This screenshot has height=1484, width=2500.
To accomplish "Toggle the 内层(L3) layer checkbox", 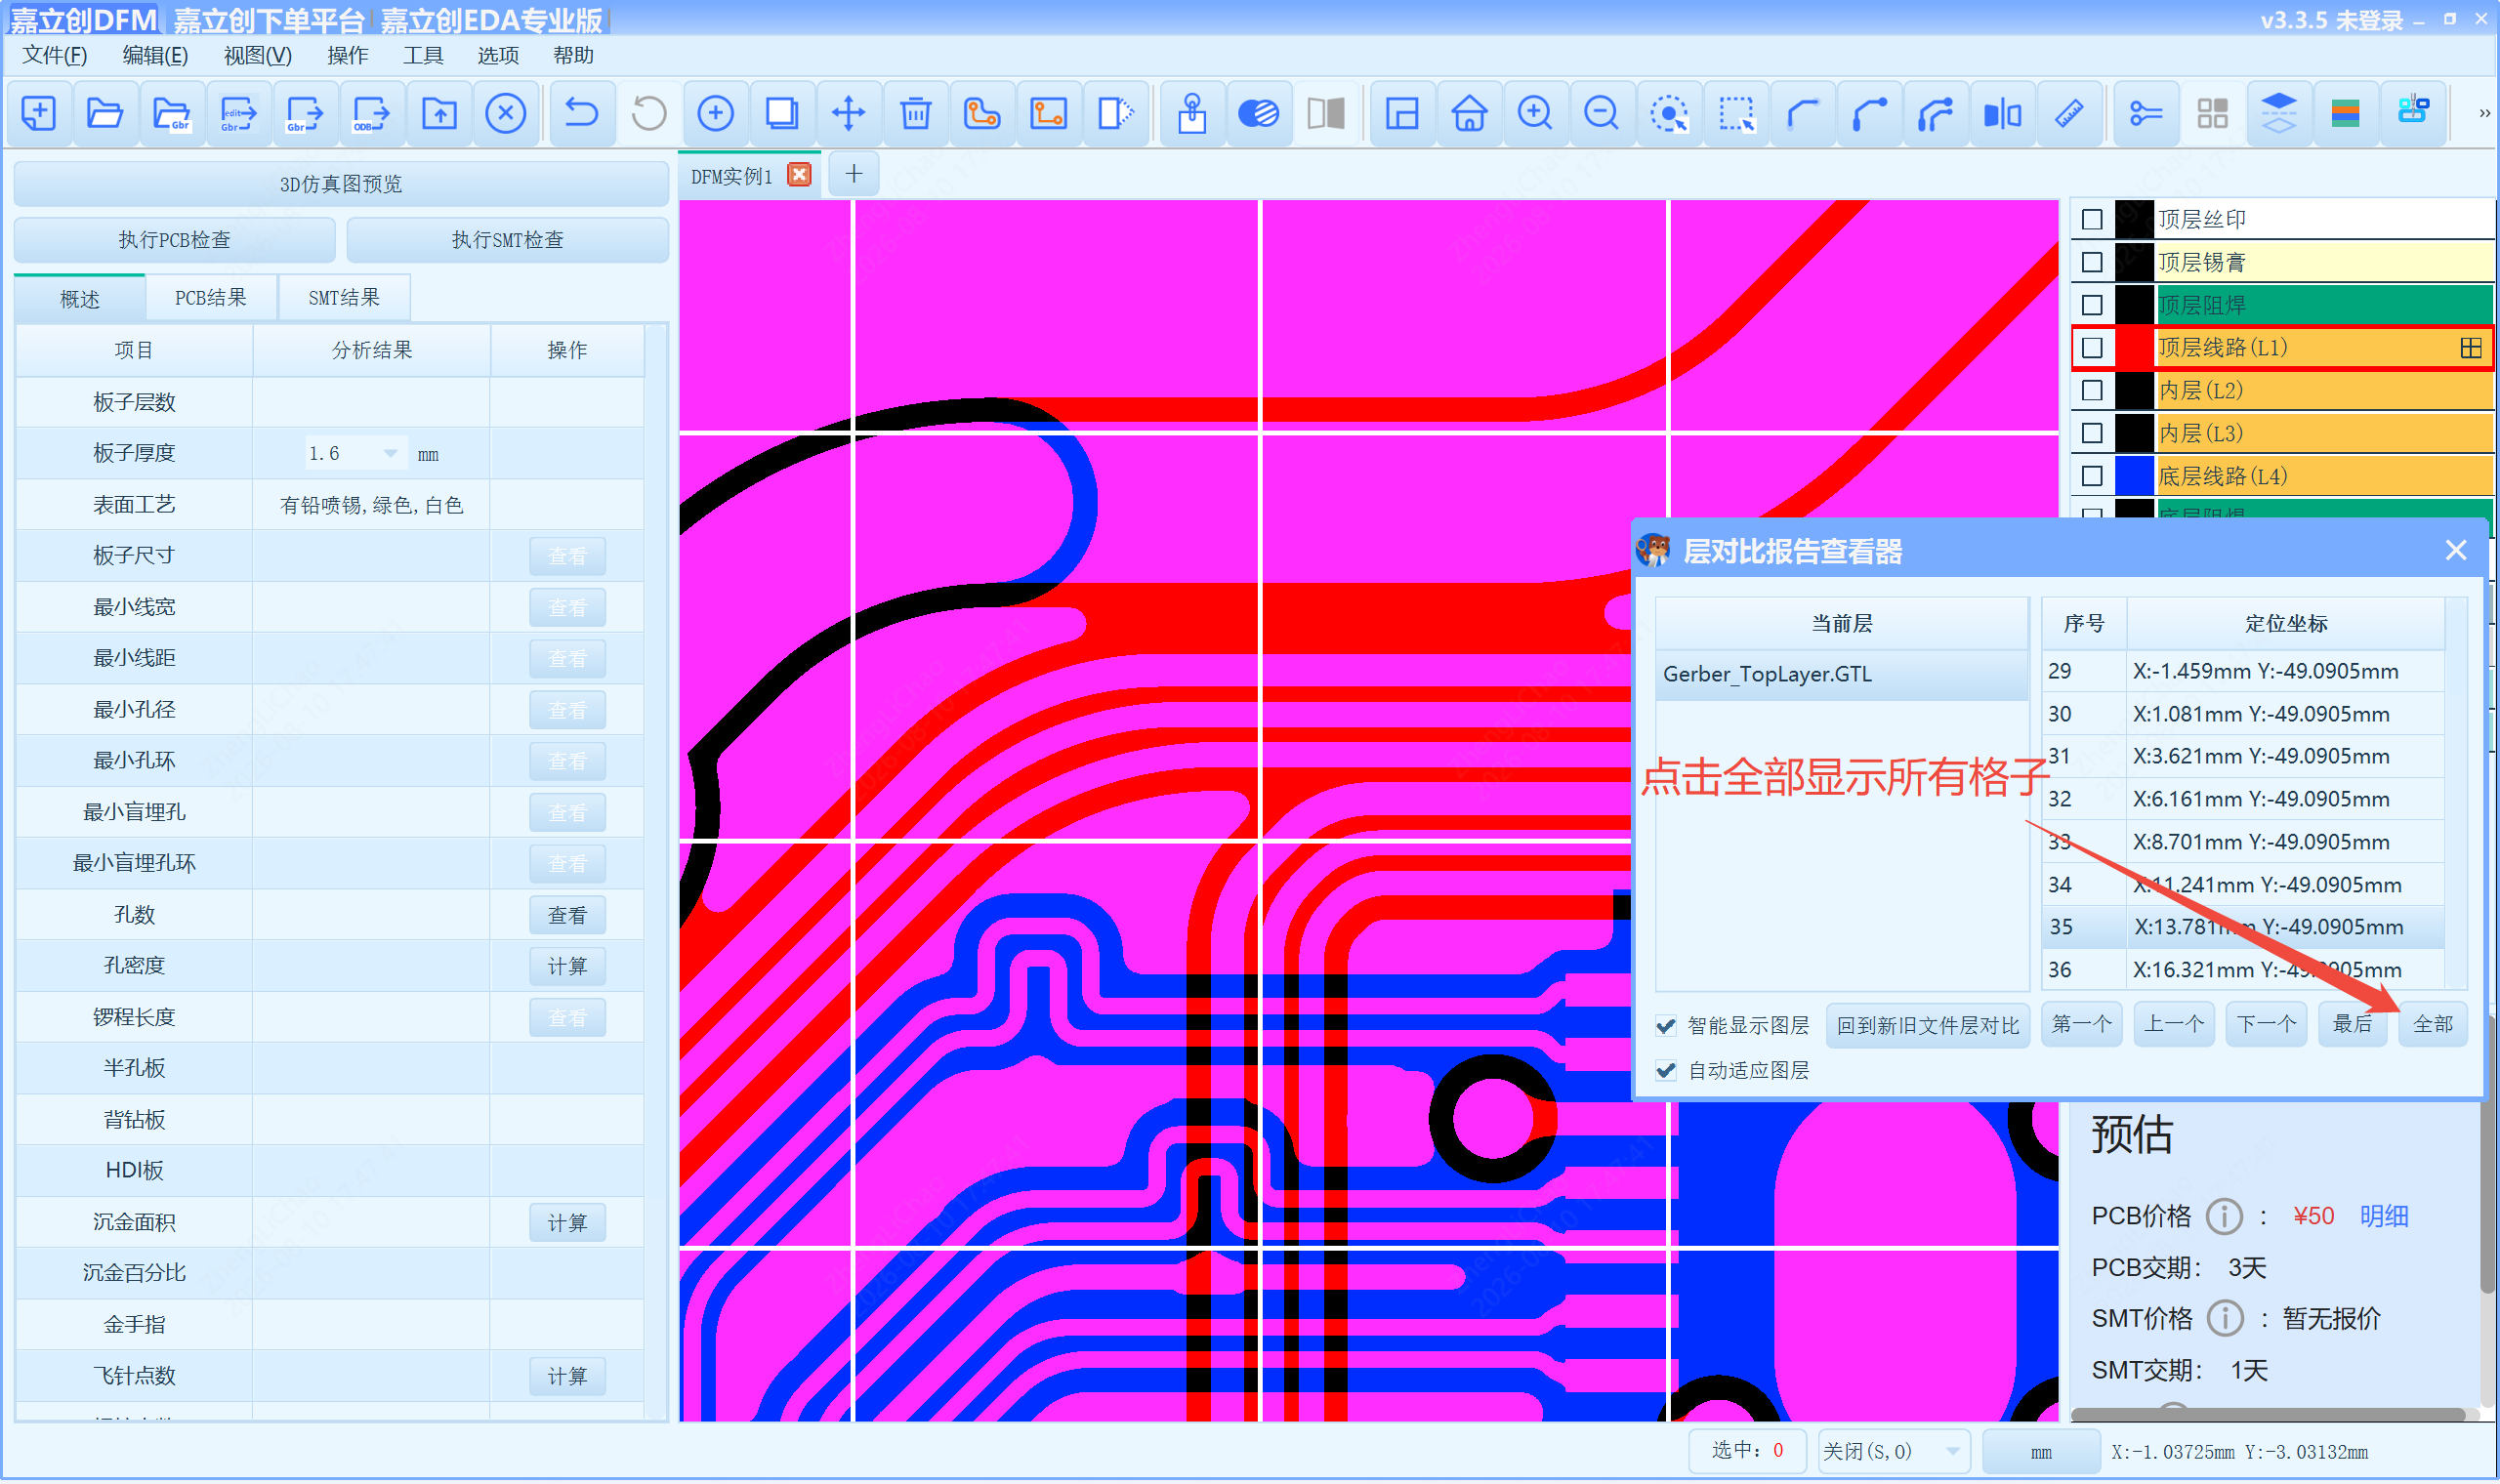I will point(2092,434).
